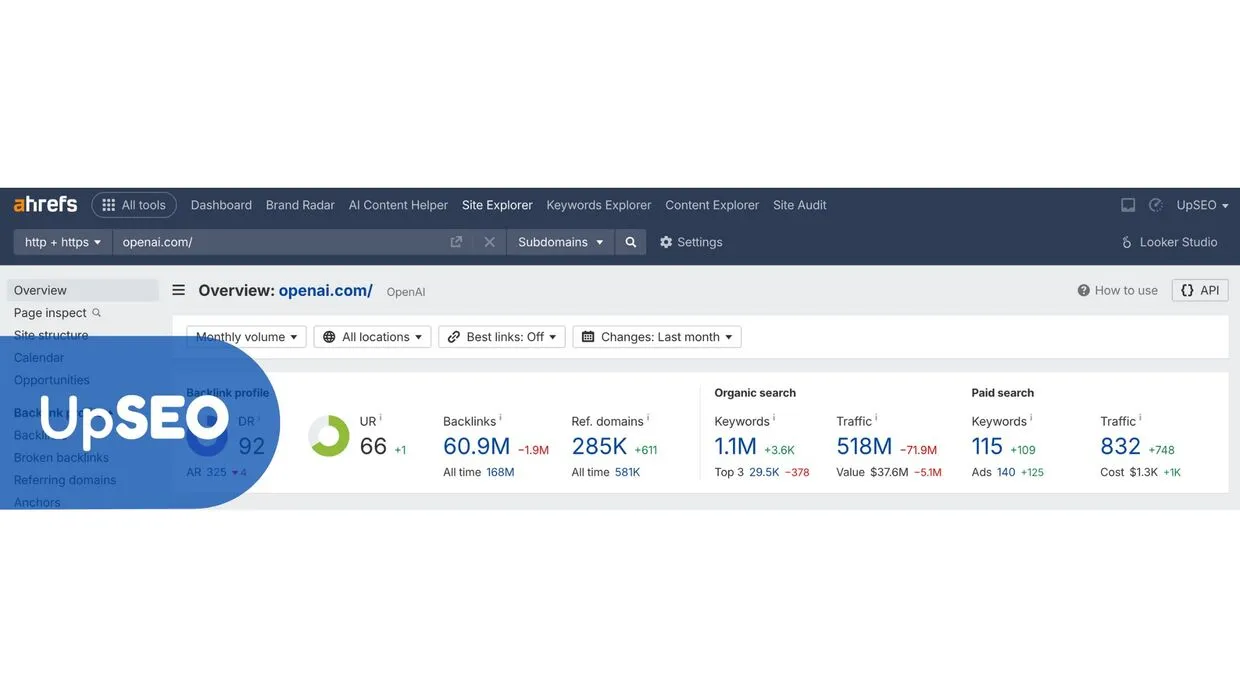This screenshot has width=1240, height=698.
Task: Open the How to use guide link
Action: 1117,289
